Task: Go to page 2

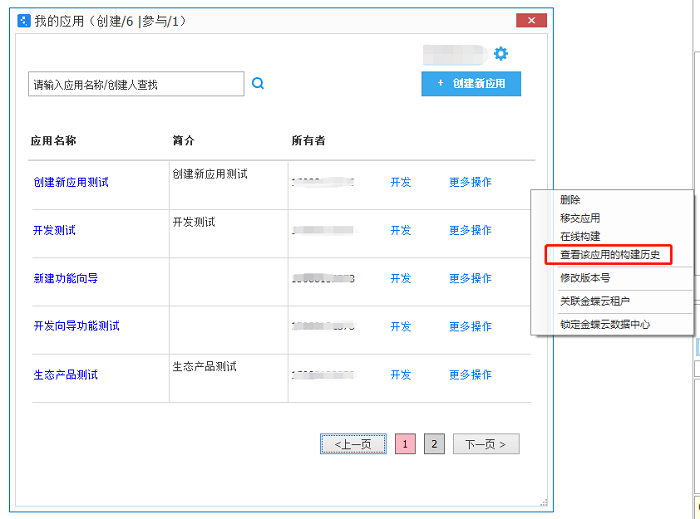Action: [x=434, y=444]
